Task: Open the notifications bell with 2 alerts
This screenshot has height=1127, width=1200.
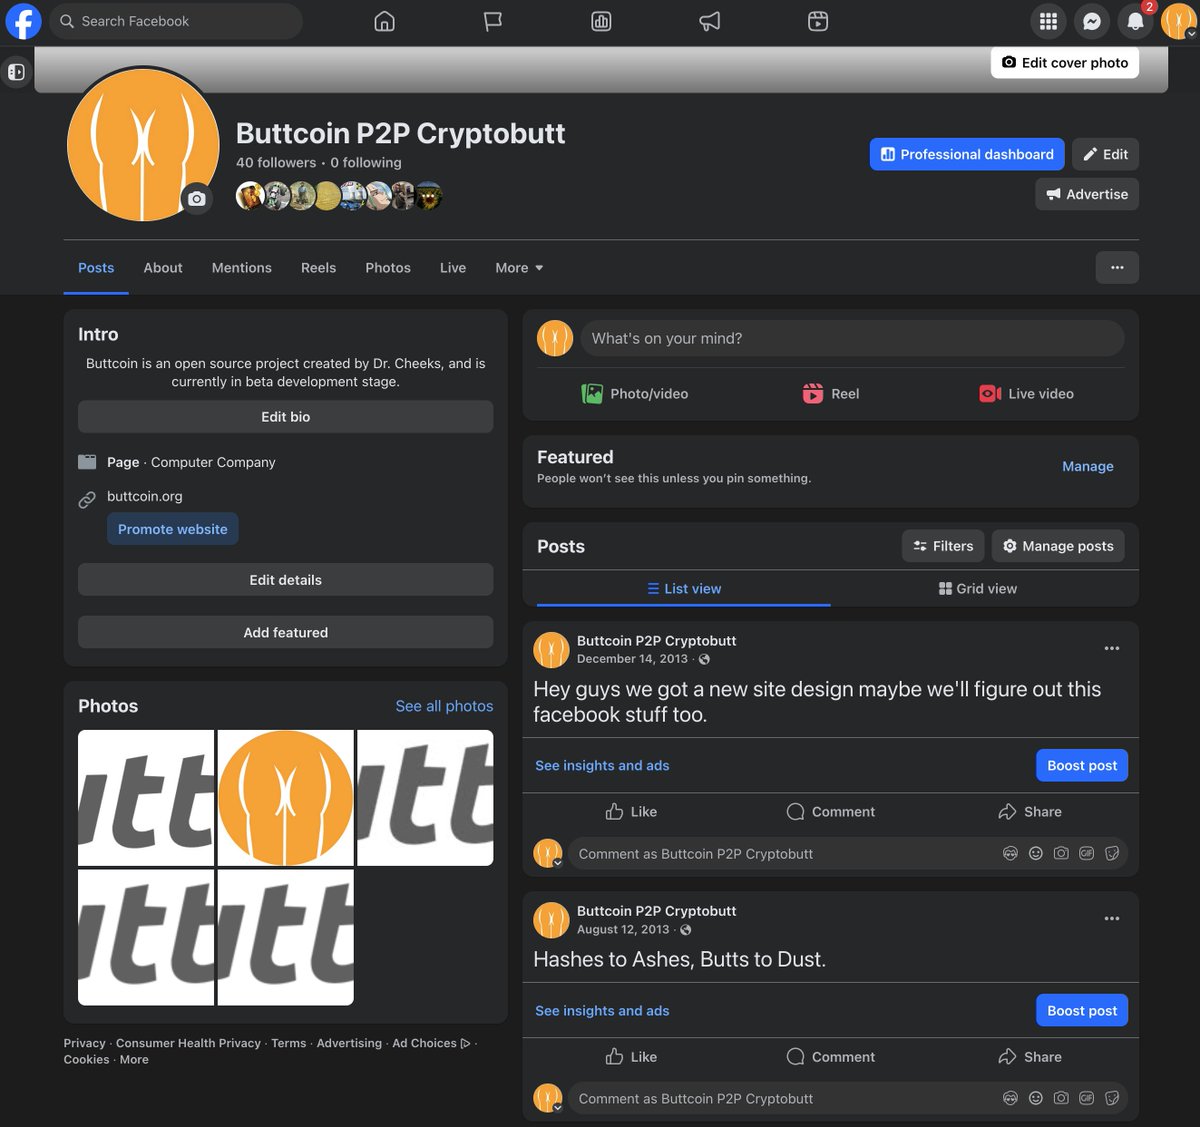Action: point(1135,21)
